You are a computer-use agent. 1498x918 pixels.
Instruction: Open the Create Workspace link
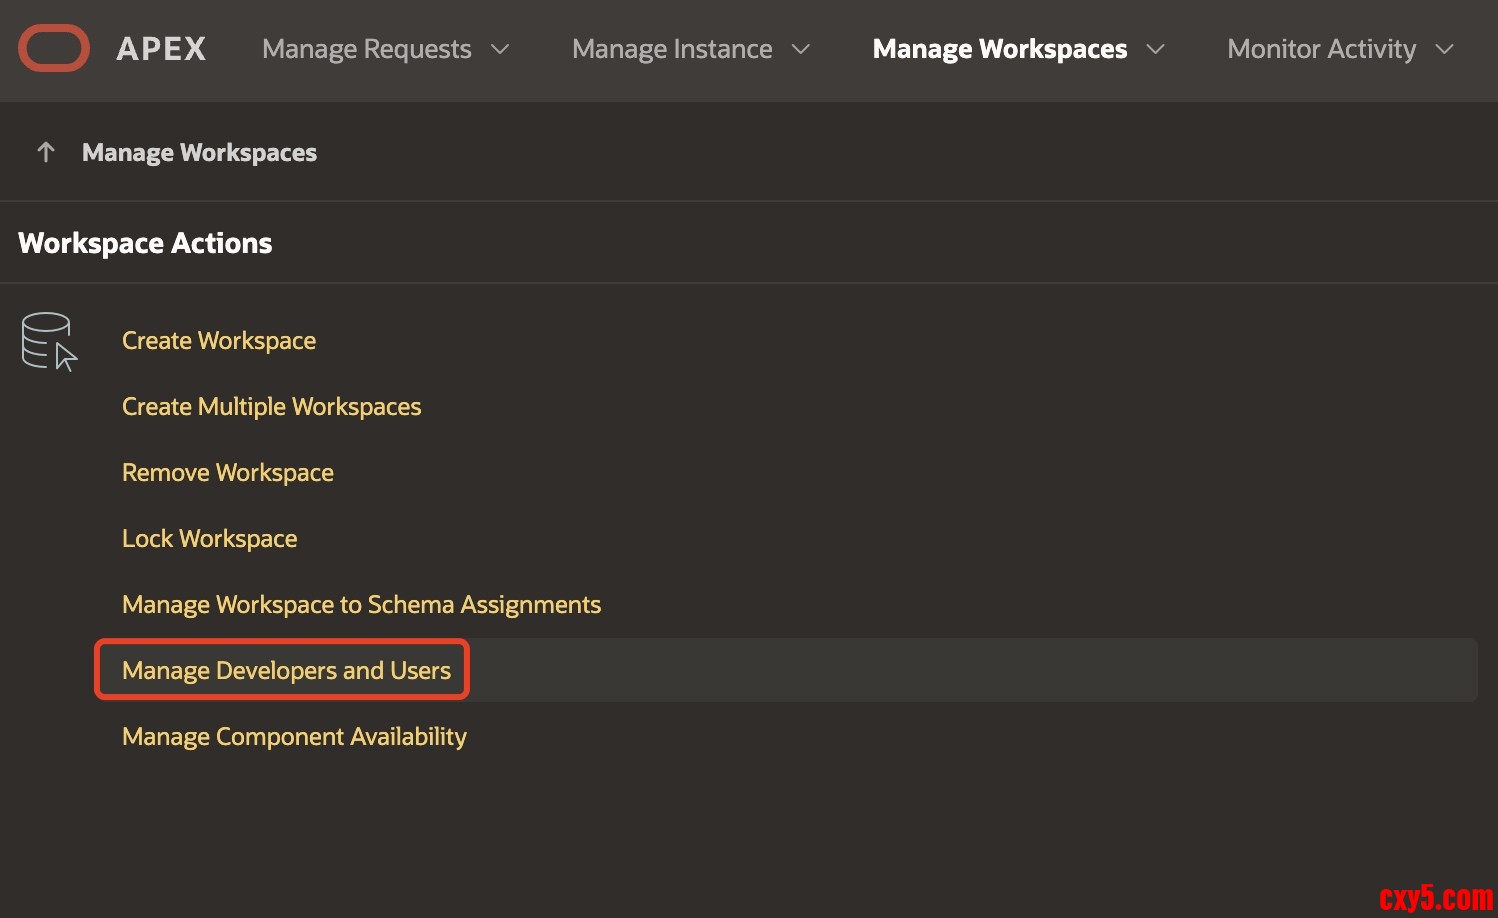(219, 341)
